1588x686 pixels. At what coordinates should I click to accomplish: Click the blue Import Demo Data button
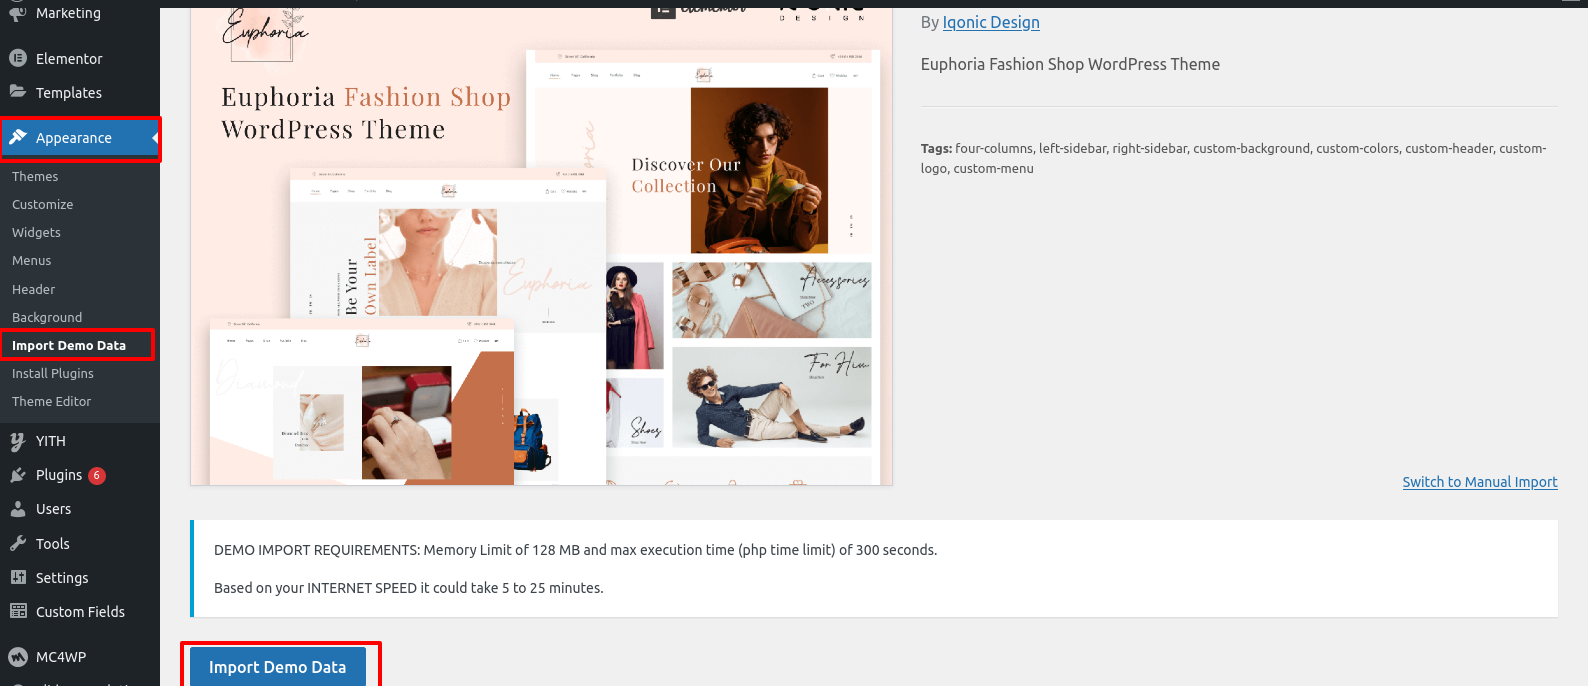pyautogui.click(x=278, y=666)
